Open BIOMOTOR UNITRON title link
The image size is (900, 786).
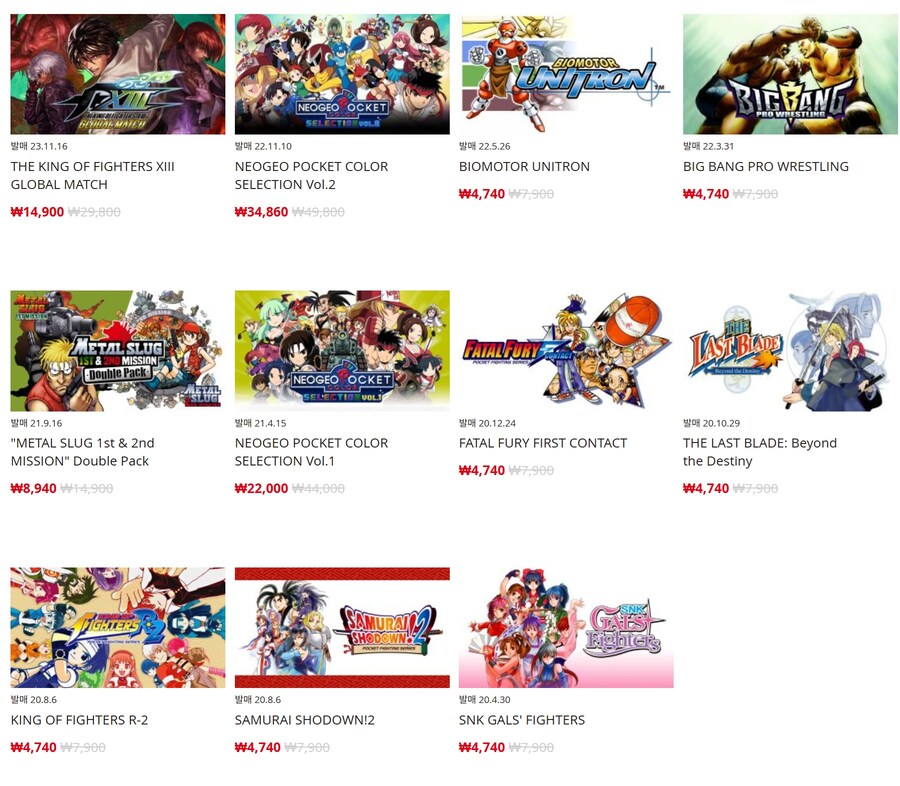point(524,167)
